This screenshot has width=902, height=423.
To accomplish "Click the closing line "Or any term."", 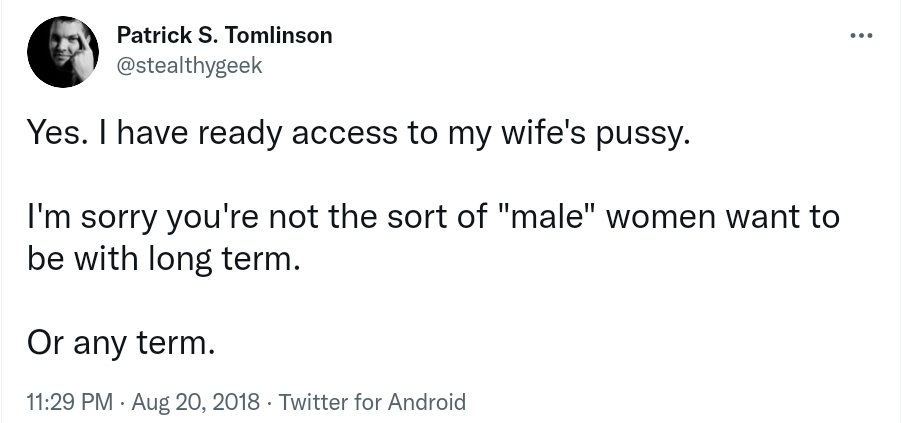I will (121, 344).
